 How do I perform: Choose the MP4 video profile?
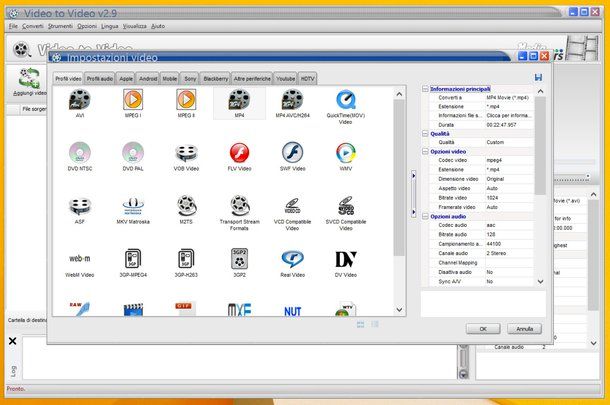point(239,100)
